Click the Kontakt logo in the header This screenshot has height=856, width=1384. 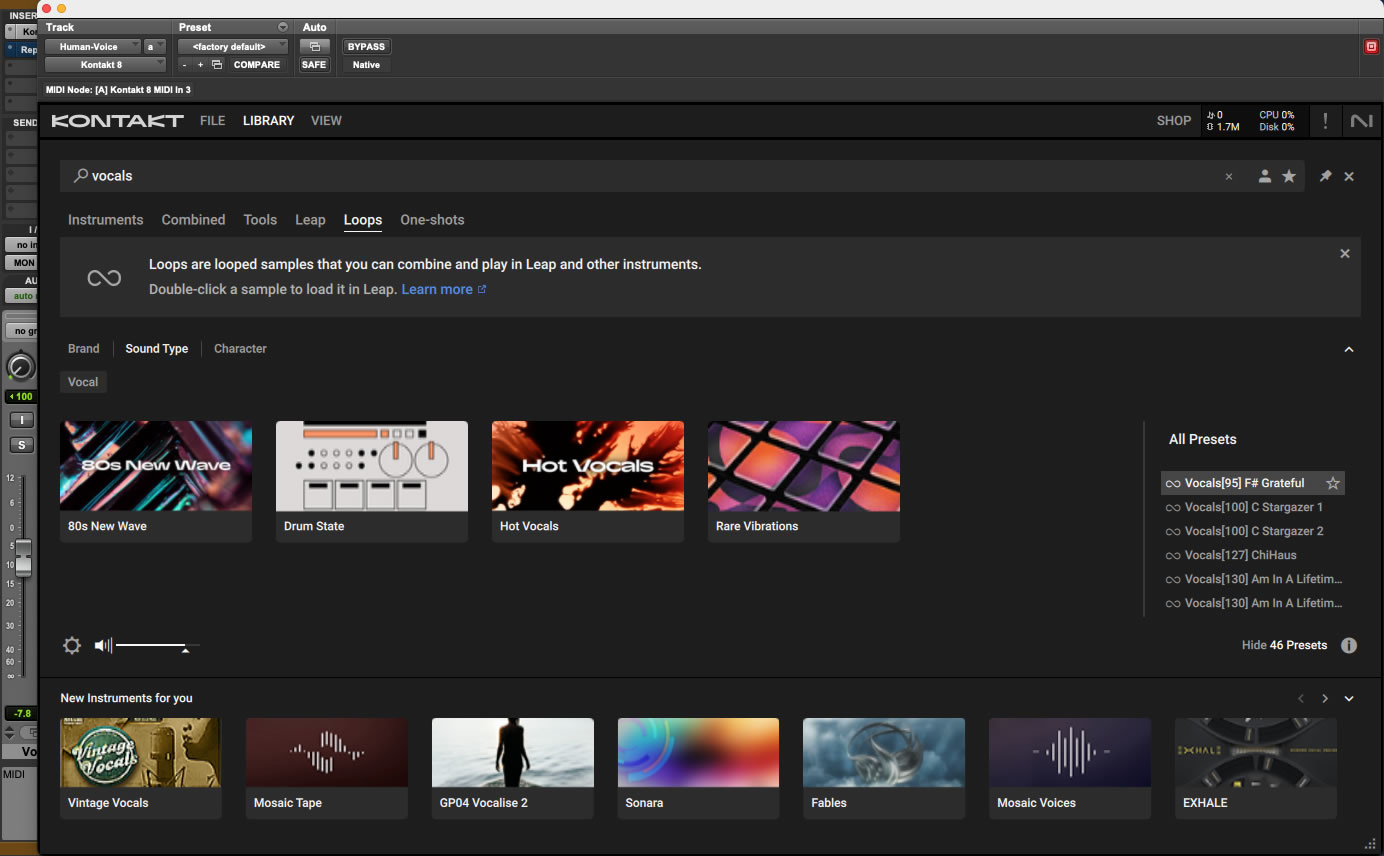118,121
